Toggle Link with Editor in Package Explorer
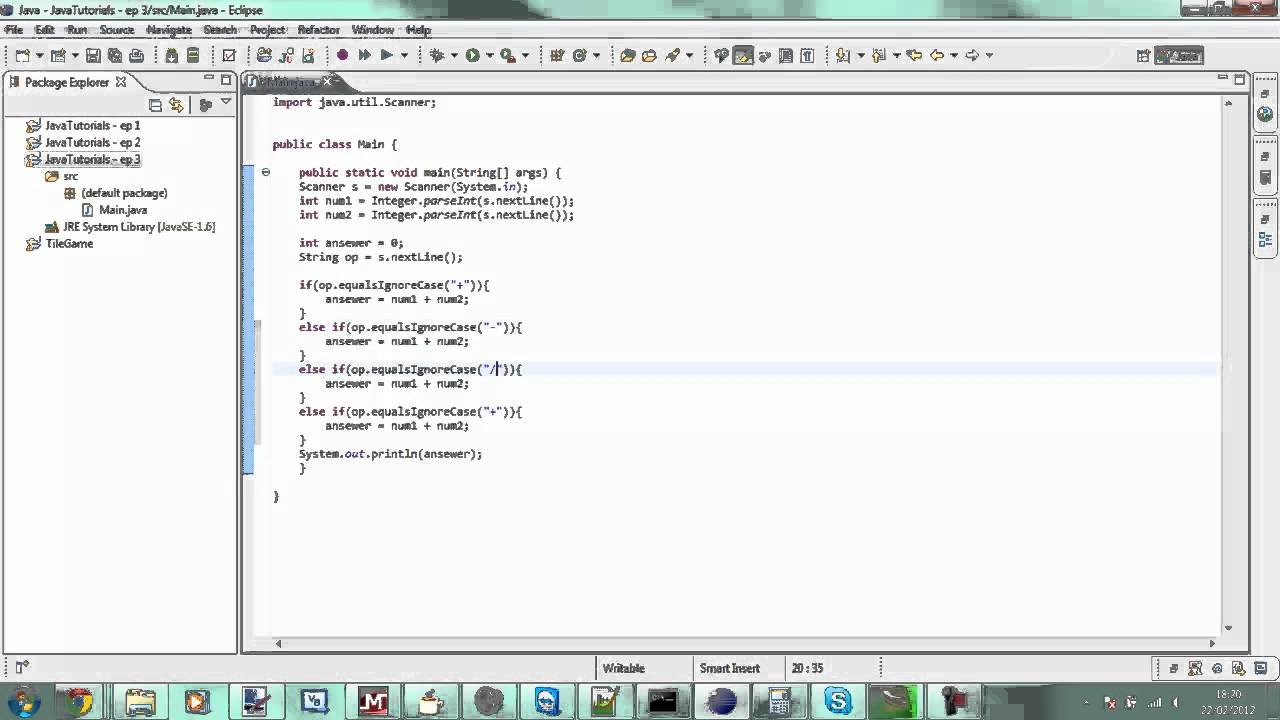This screenshot has height=720, width=1280. 177,105
